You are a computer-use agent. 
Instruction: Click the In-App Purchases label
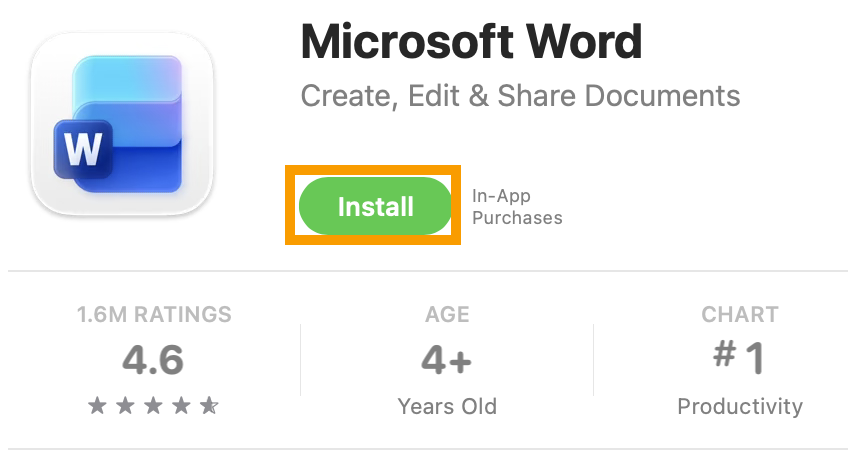(516, 207)
